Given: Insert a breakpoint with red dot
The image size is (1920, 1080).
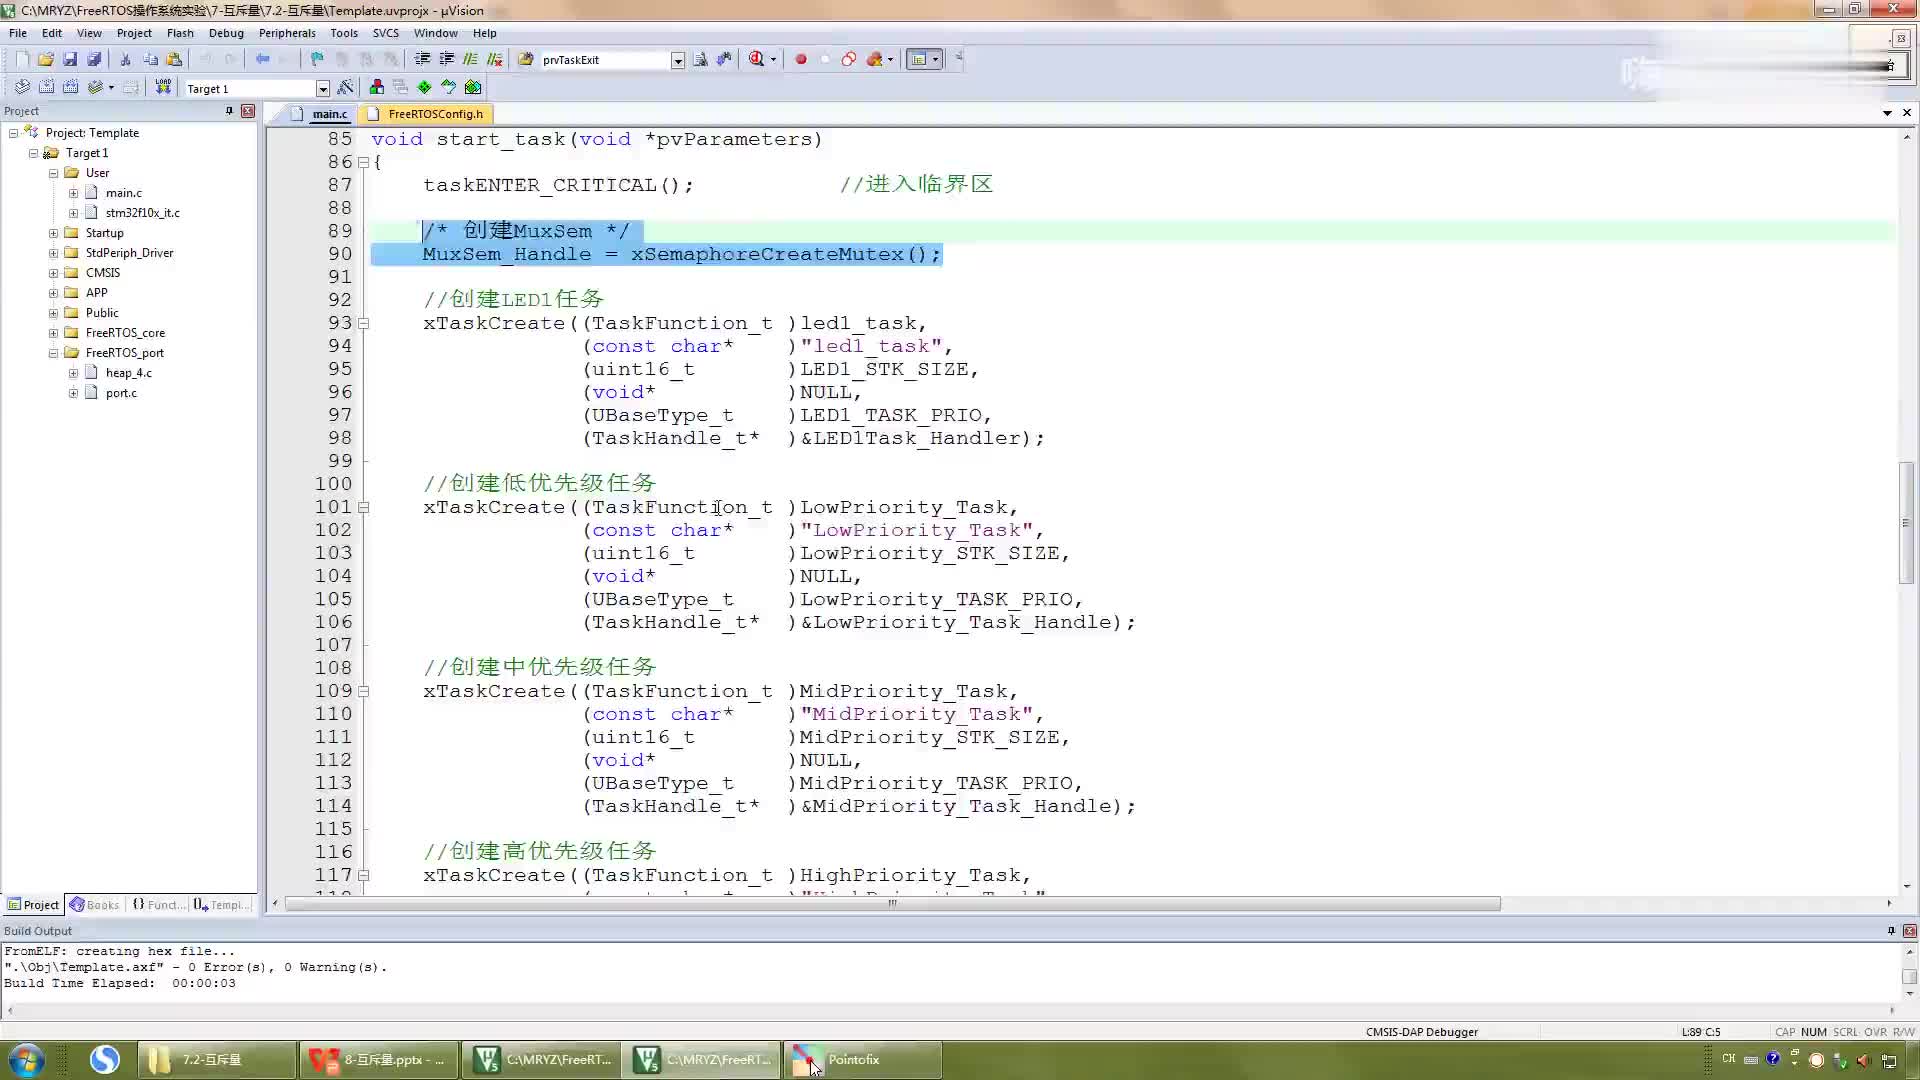Looking at the screenshot, I should 801,59.
